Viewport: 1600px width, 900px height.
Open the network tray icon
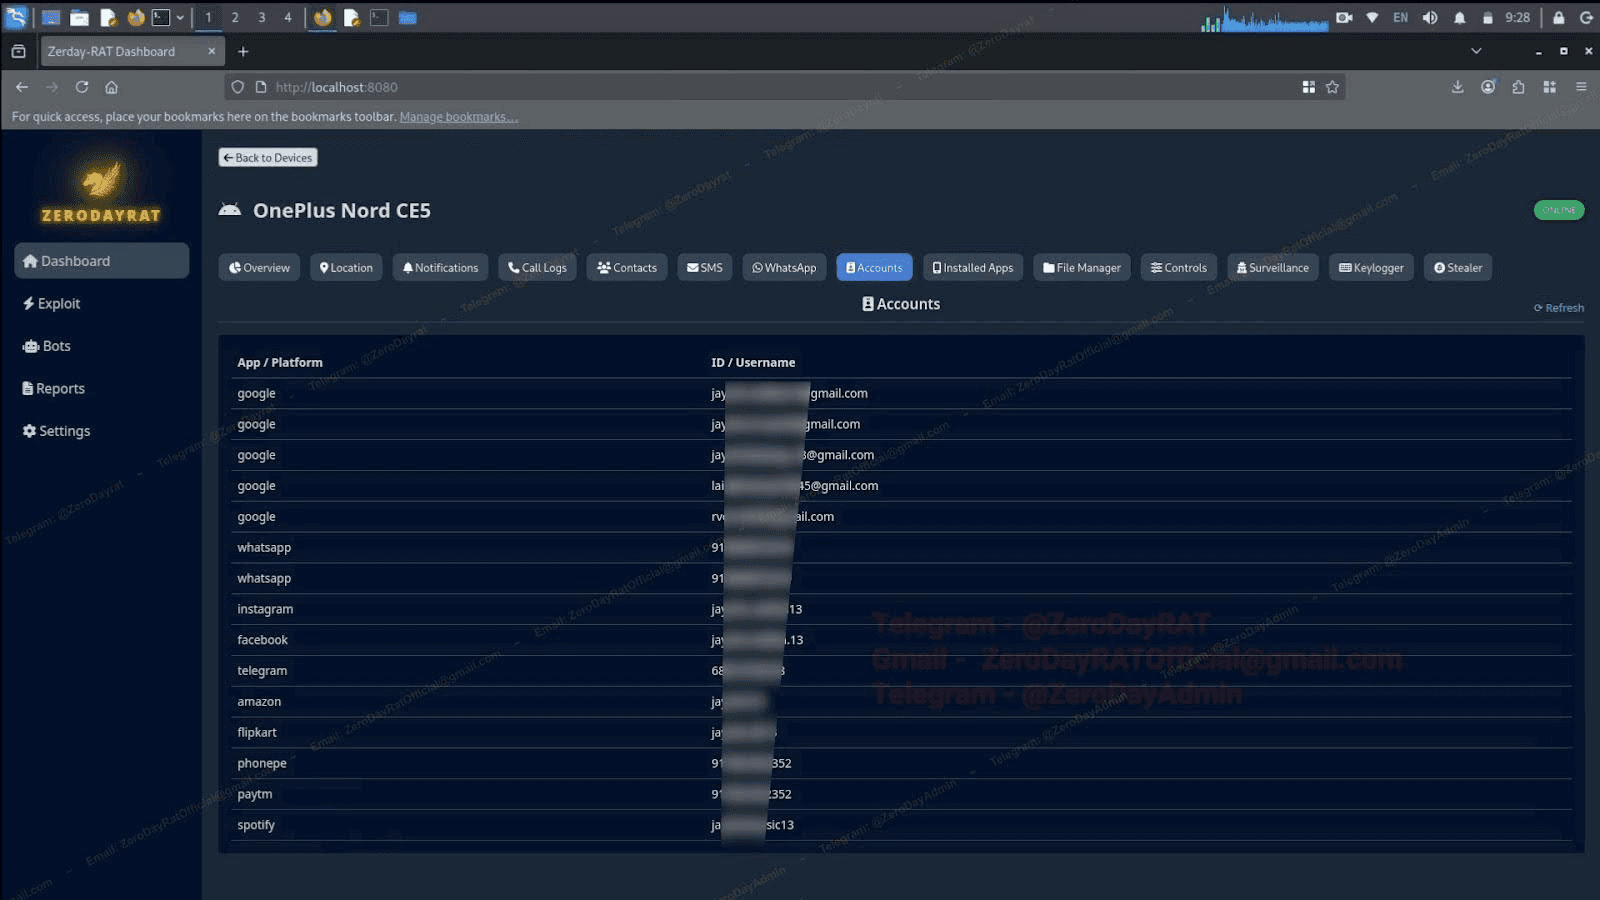pos(1372,17)
